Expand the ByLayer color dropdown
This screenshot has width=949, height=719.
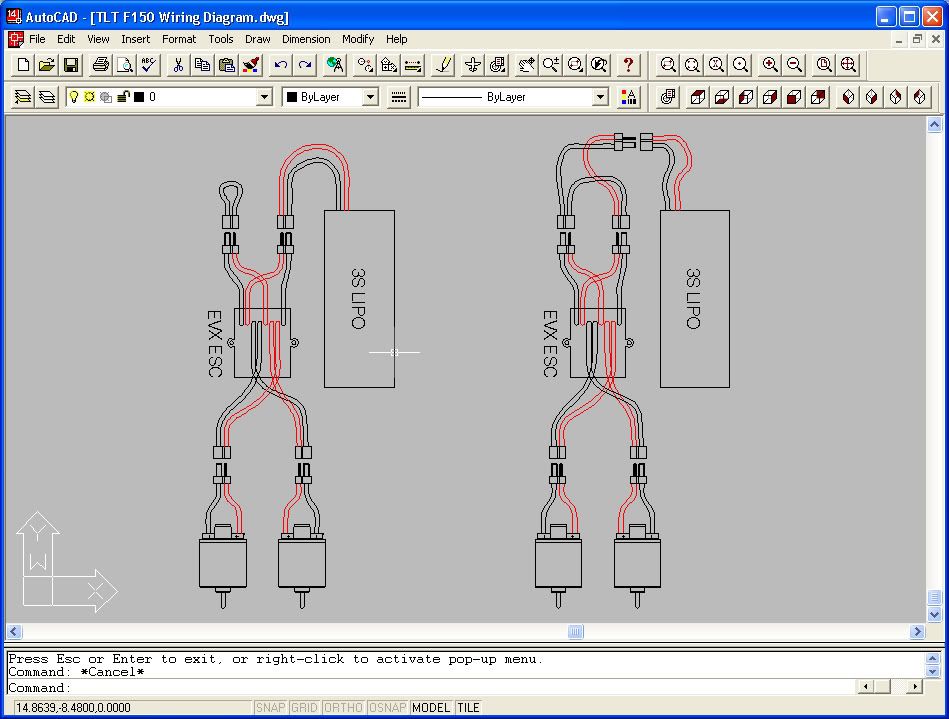368,96
